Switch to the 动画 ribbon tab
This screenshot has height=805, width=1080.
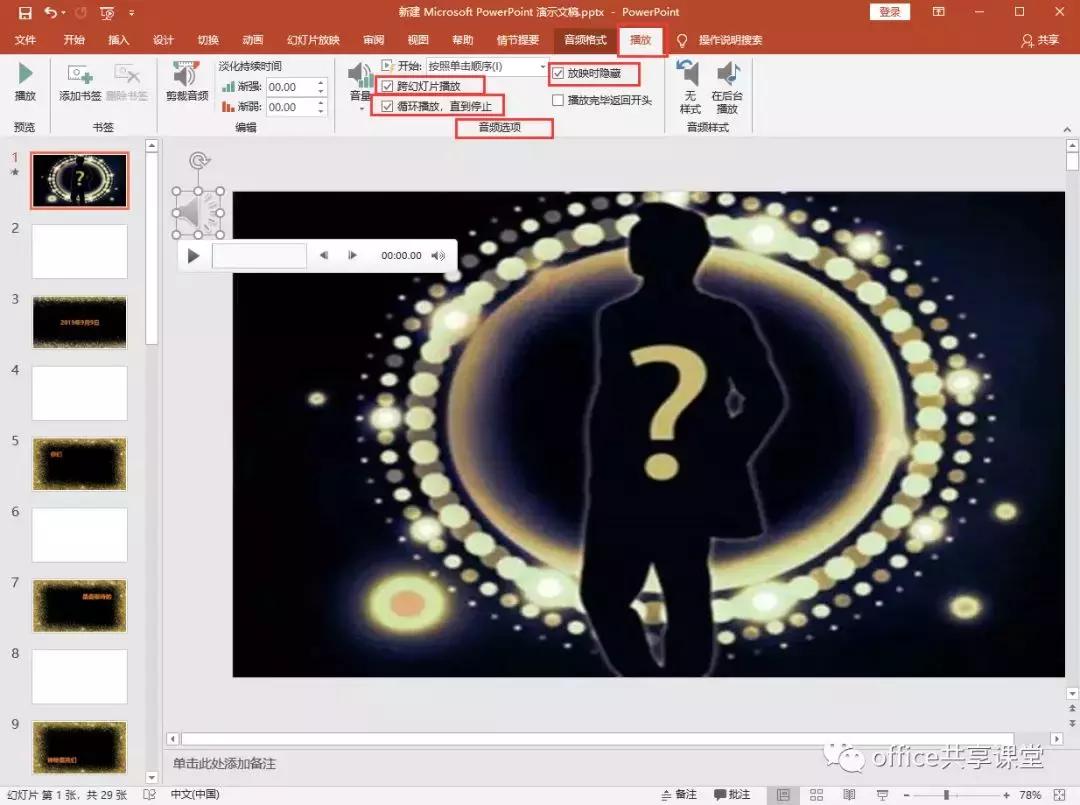click(x=253, y=40)
